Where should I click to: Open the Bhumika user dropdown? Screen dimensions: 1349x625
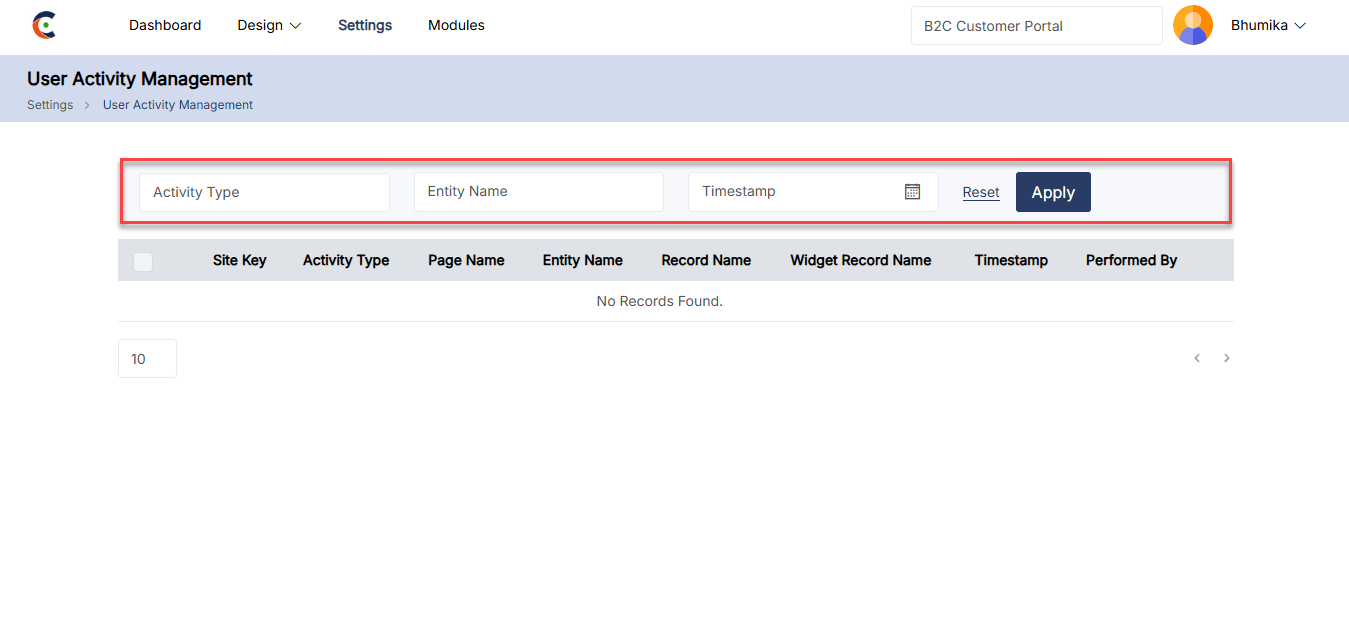click(x=1268, y=26)
